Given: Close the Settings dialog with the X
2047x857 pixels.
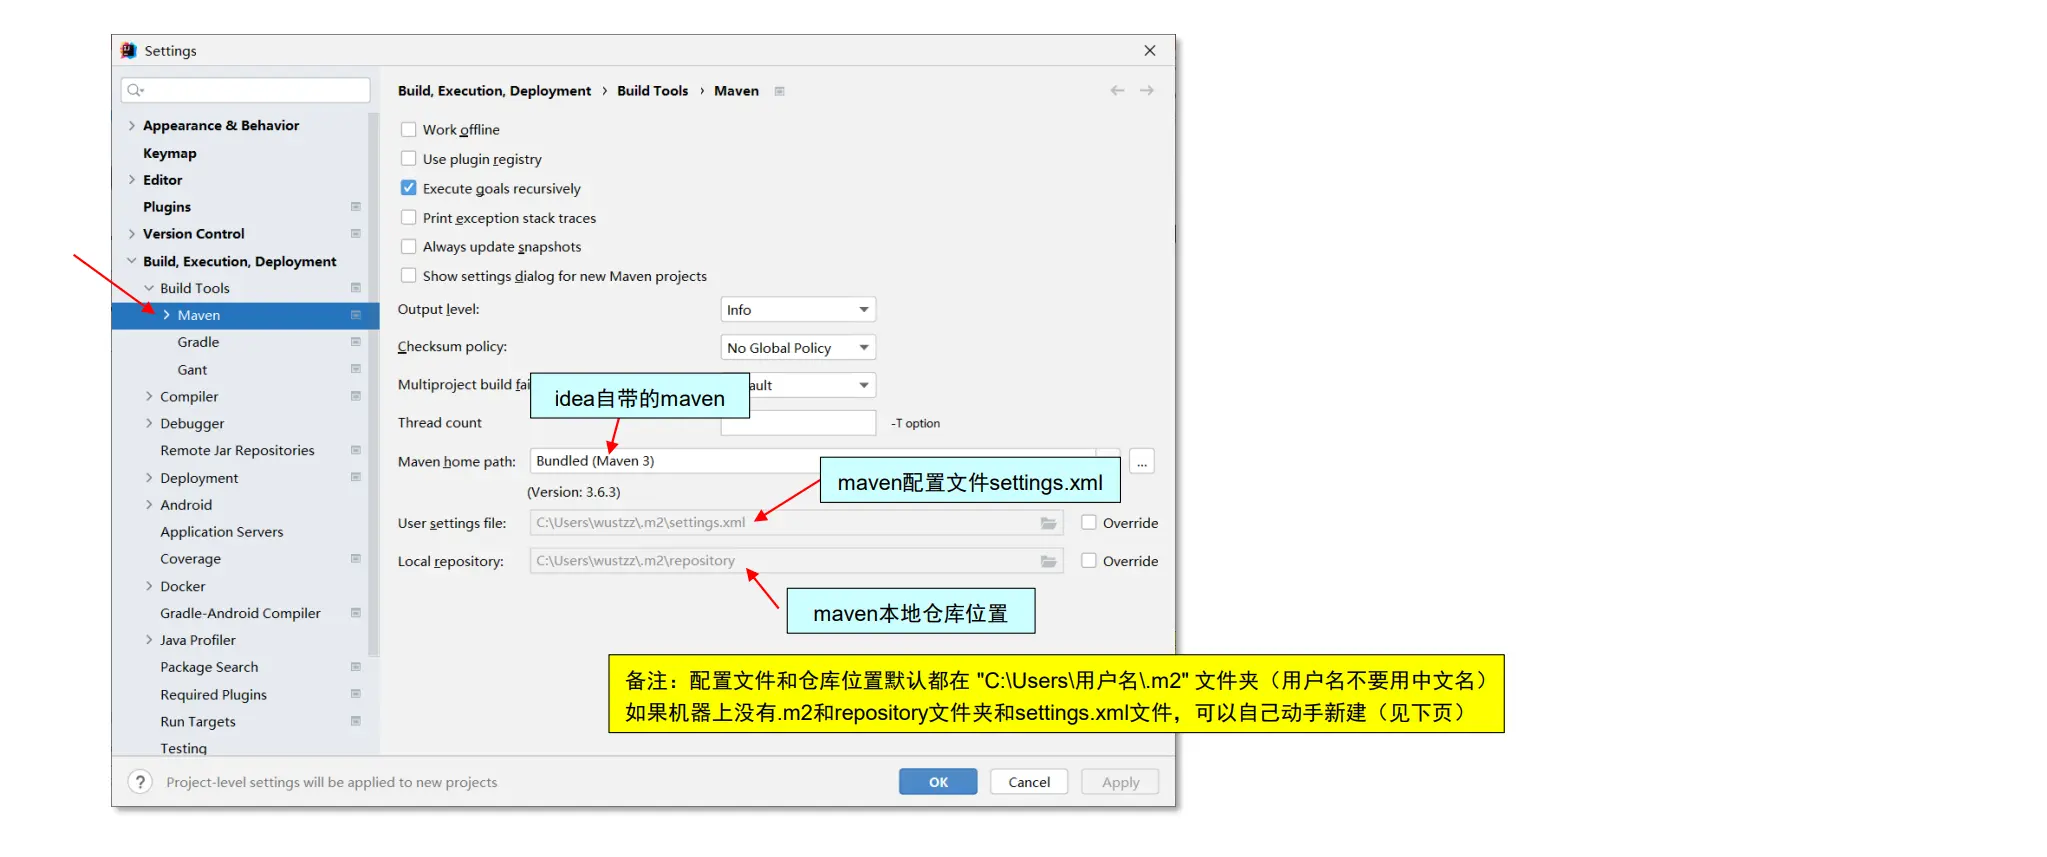Looking at the screenshot, I should pos(1150,50).
